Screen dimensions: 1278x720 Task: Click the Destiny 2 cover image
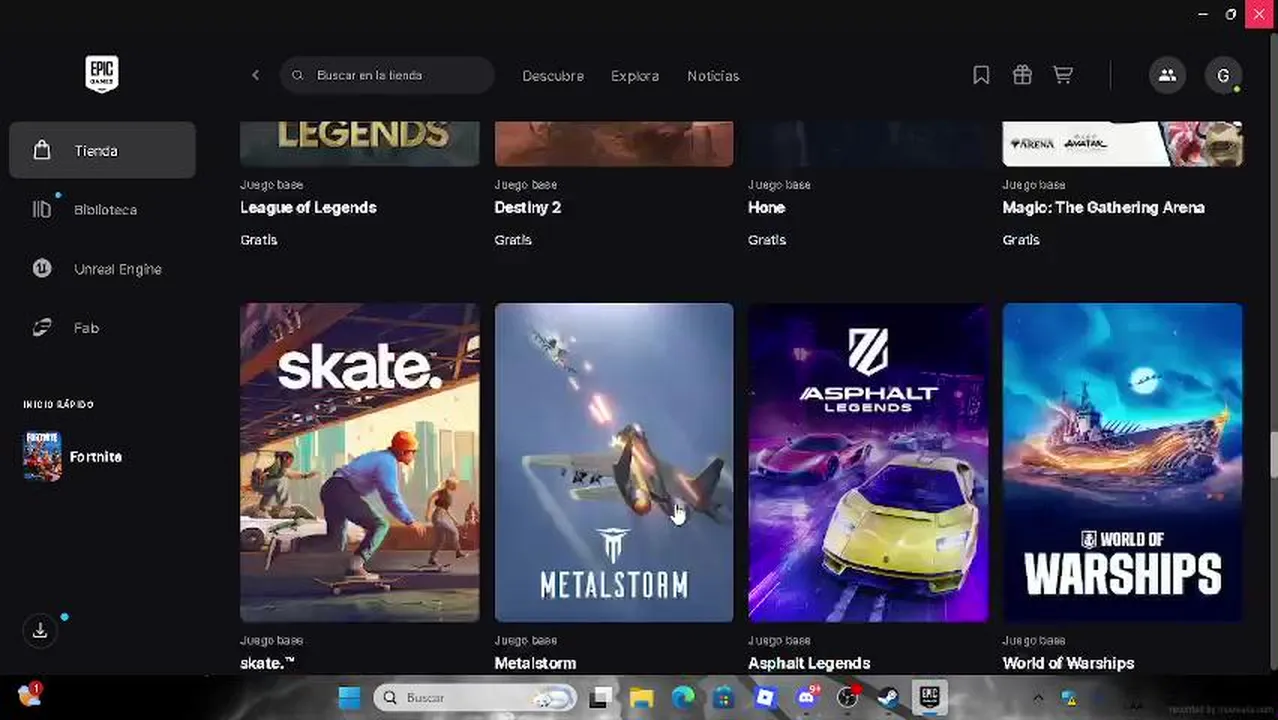614,143
